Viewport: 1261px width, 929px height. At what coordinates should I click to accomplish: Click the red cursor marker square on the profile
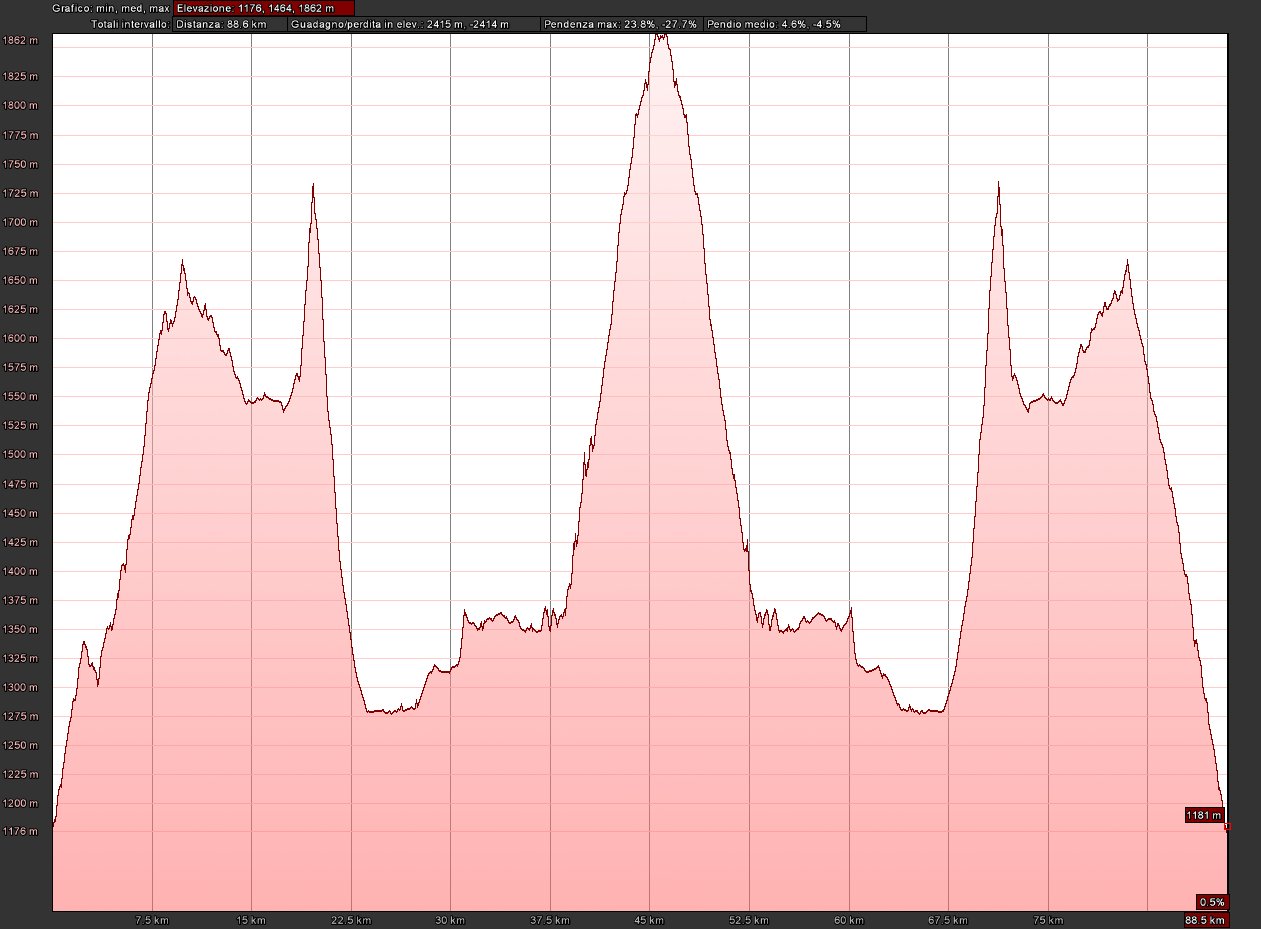[1227, 828]
